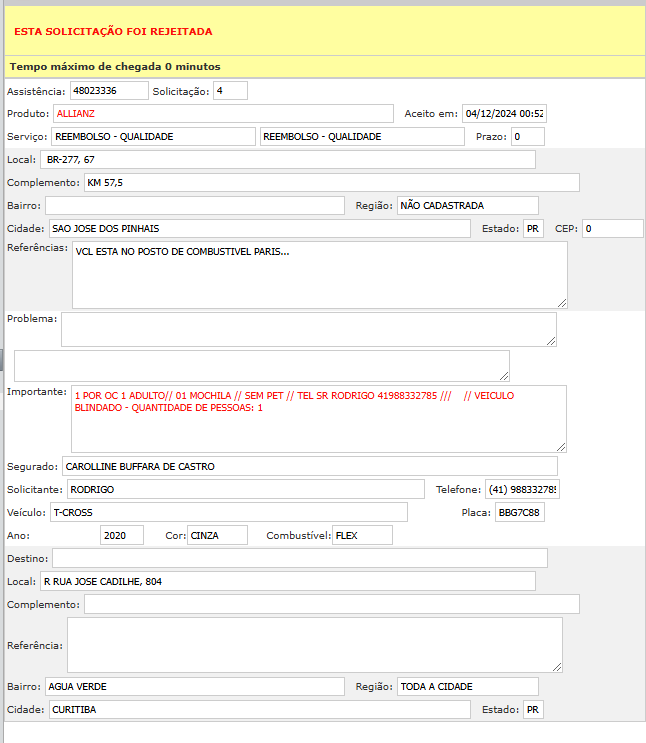646x743 pixels.
Task: Click the Solicitação field showing 4
Action: 229,91
